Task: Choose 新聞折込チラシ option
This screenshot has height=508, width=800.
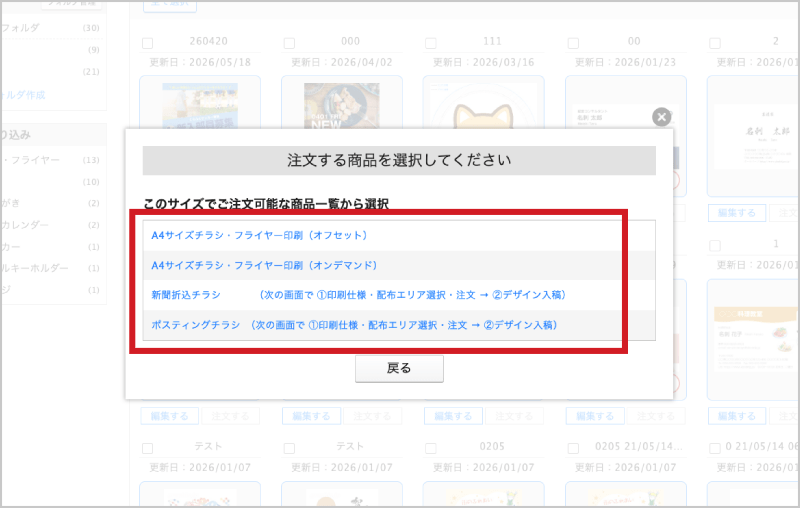Action: (x=358, y=295)
